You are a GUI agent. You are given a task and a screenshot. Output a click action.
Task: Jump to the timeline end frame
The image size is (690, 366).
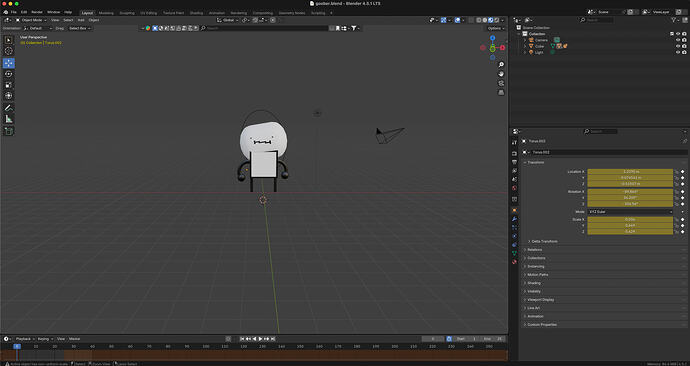pyautogui.click(x=273, y=339)
